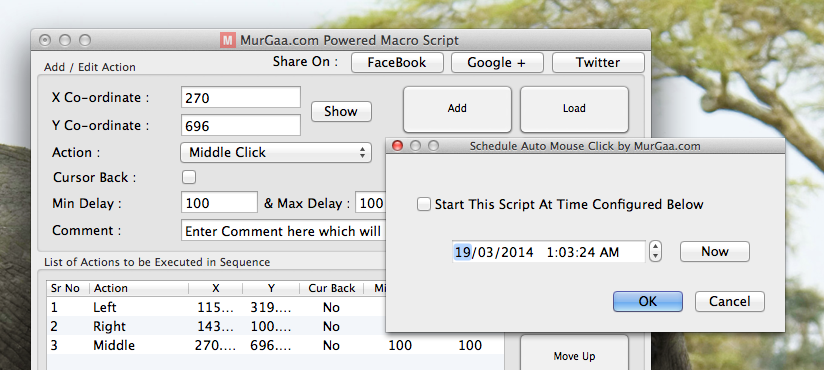Click the Max Delay field

[371, 203]
